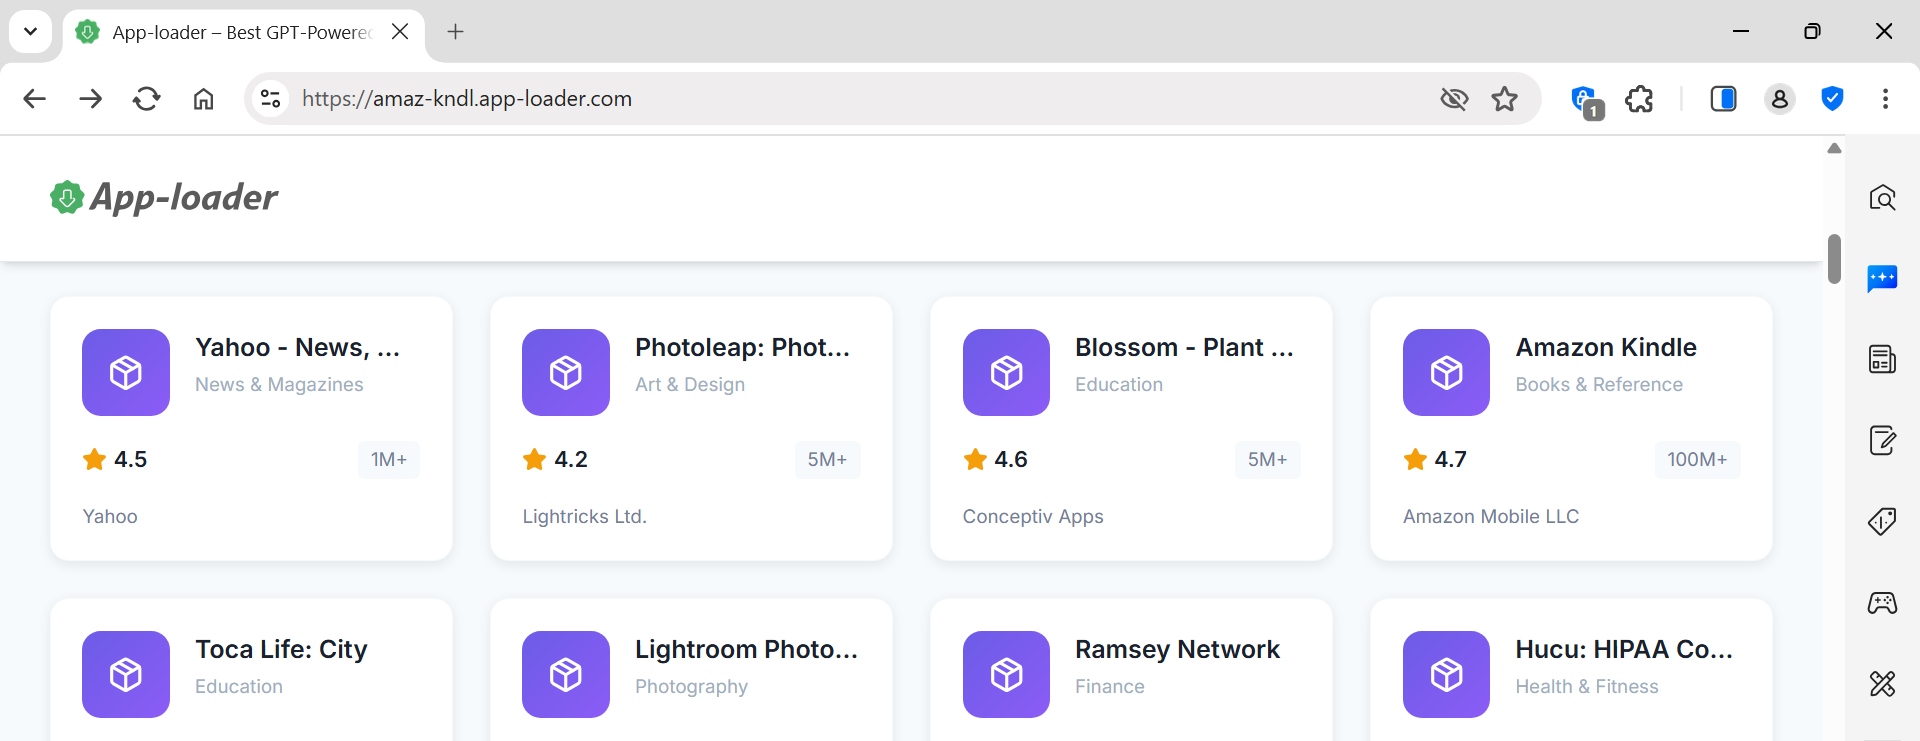Toggle the tracking protection eye icon

(x=1454, y=99)
